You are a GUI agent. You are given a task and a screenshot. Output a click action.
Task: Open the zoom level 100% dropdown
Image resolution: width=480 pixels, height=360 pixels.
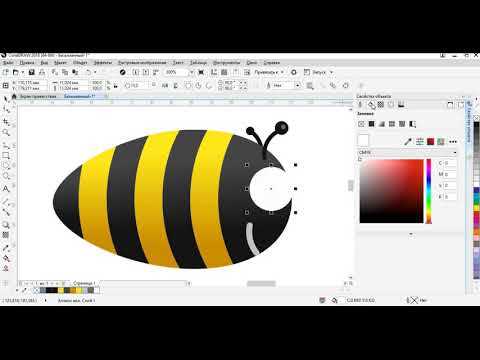(x=191, y=72)
